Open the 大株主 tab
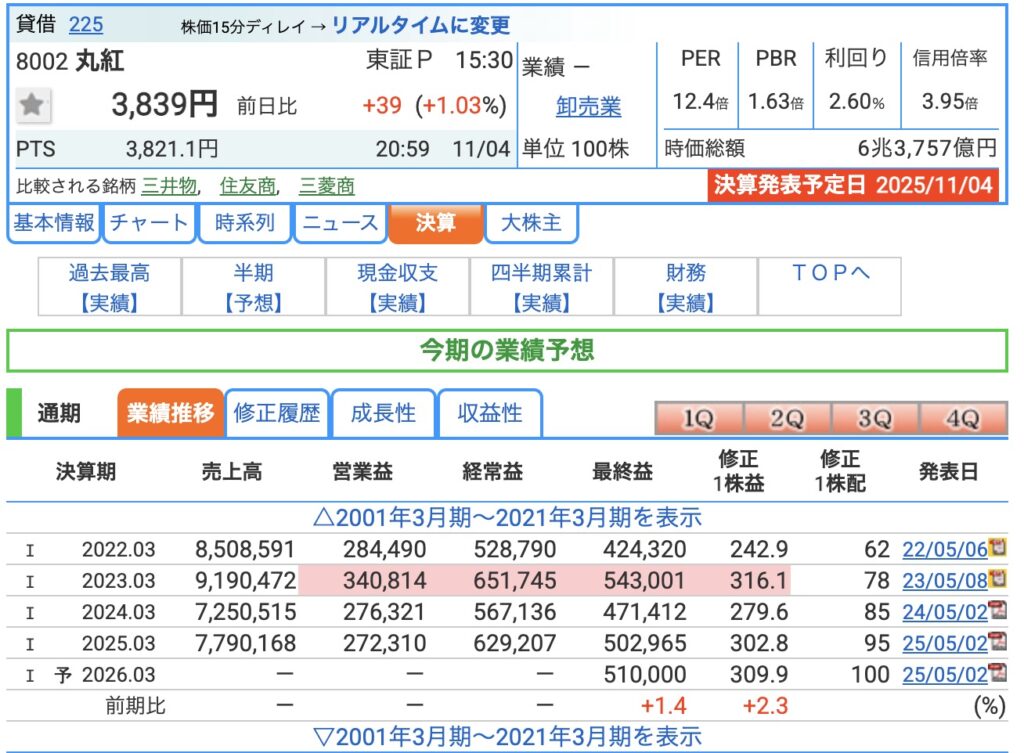The height and width of the screenshot is (753, 1024). pyautogui.click(x=530, y=223)
